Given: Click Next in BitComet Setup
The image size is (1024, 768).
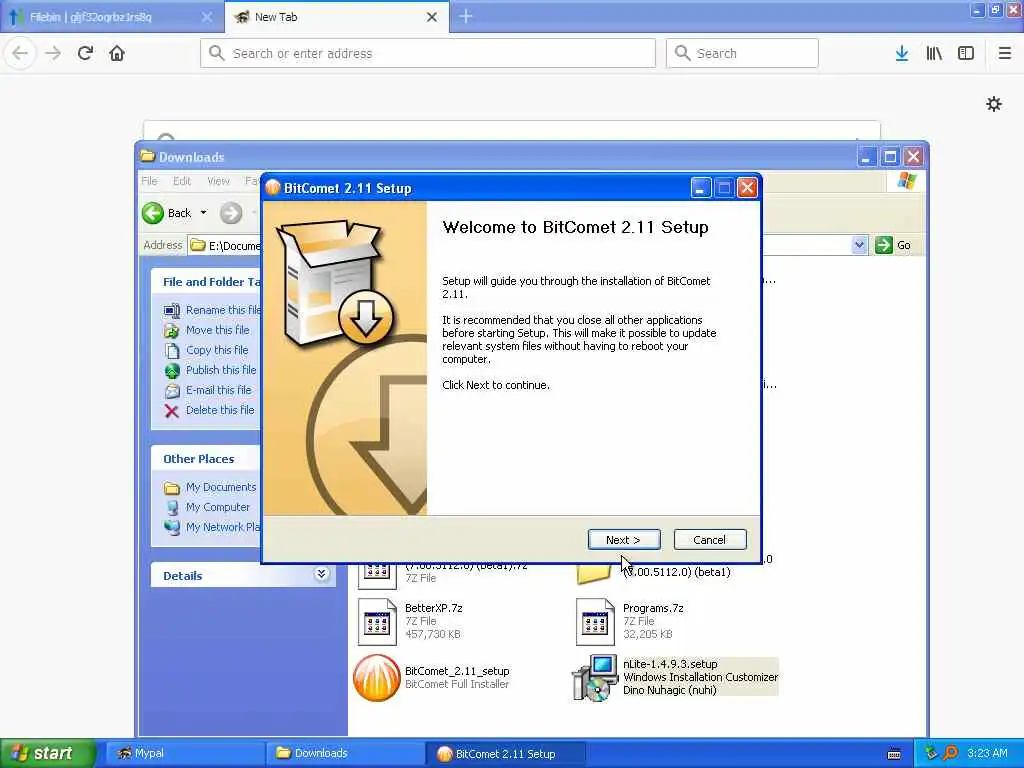Looking at the screenshot, I should pos(624,539).
